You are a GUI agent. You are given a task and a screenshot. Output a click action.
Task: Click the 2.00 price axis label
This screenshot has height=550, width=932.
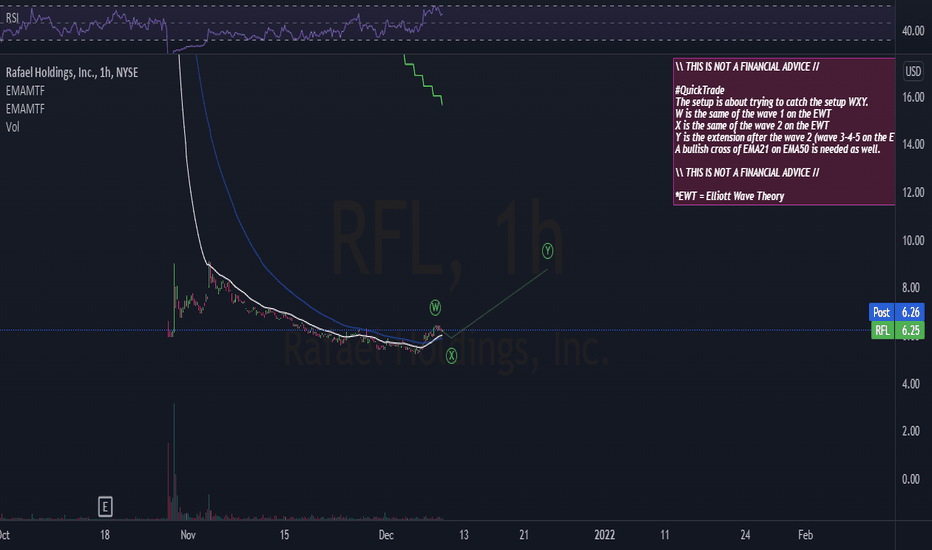[911, 430]
